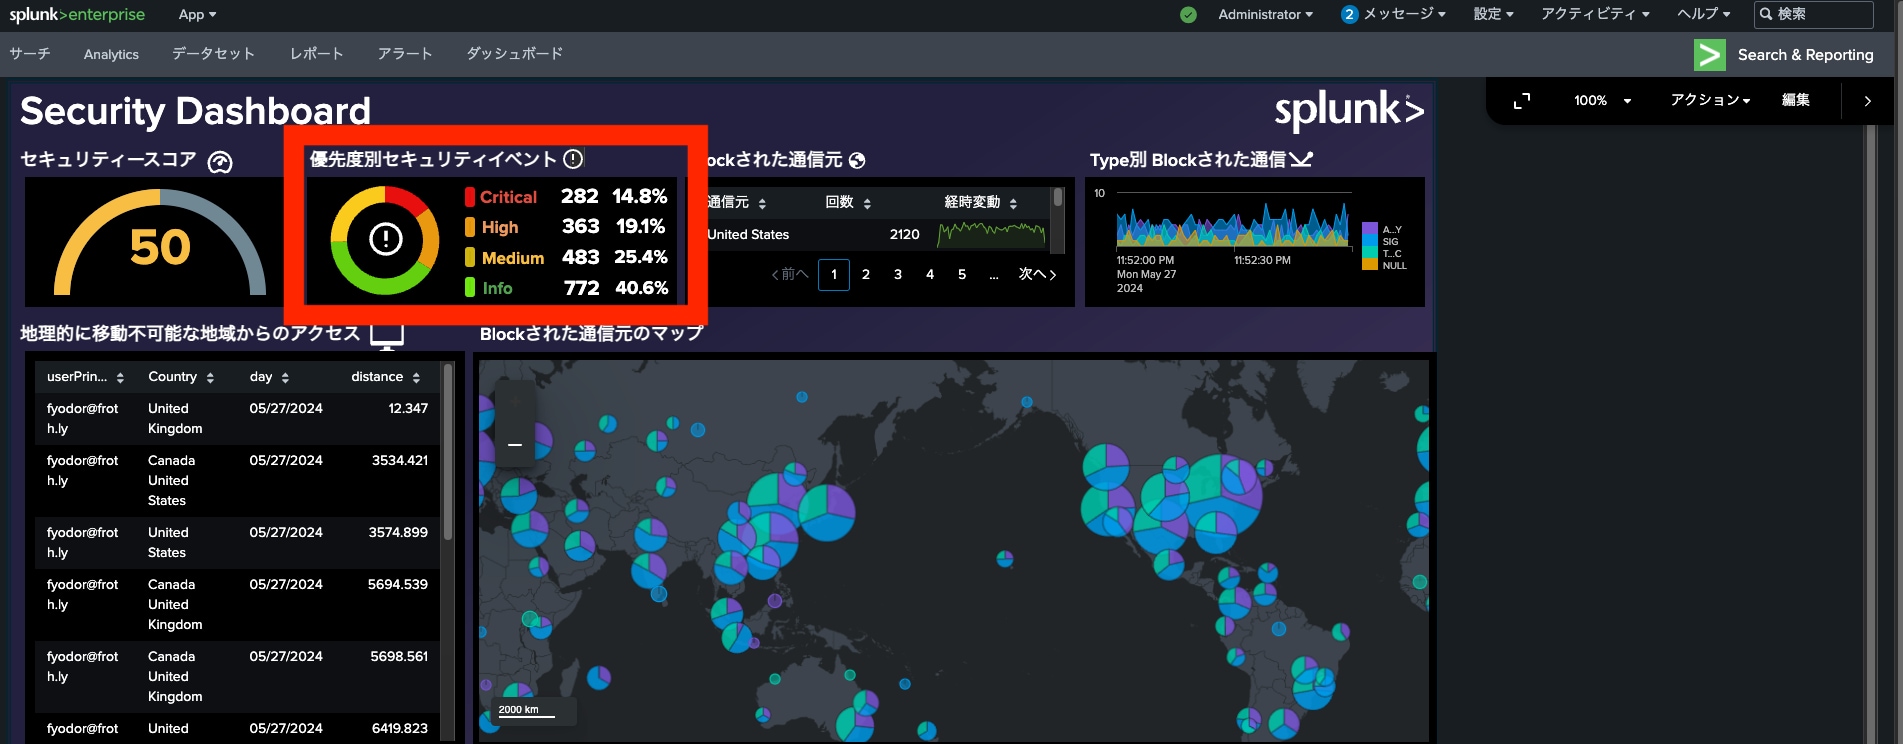
Task: Click the orange High legend marker
Action: (x=470, y=227)
